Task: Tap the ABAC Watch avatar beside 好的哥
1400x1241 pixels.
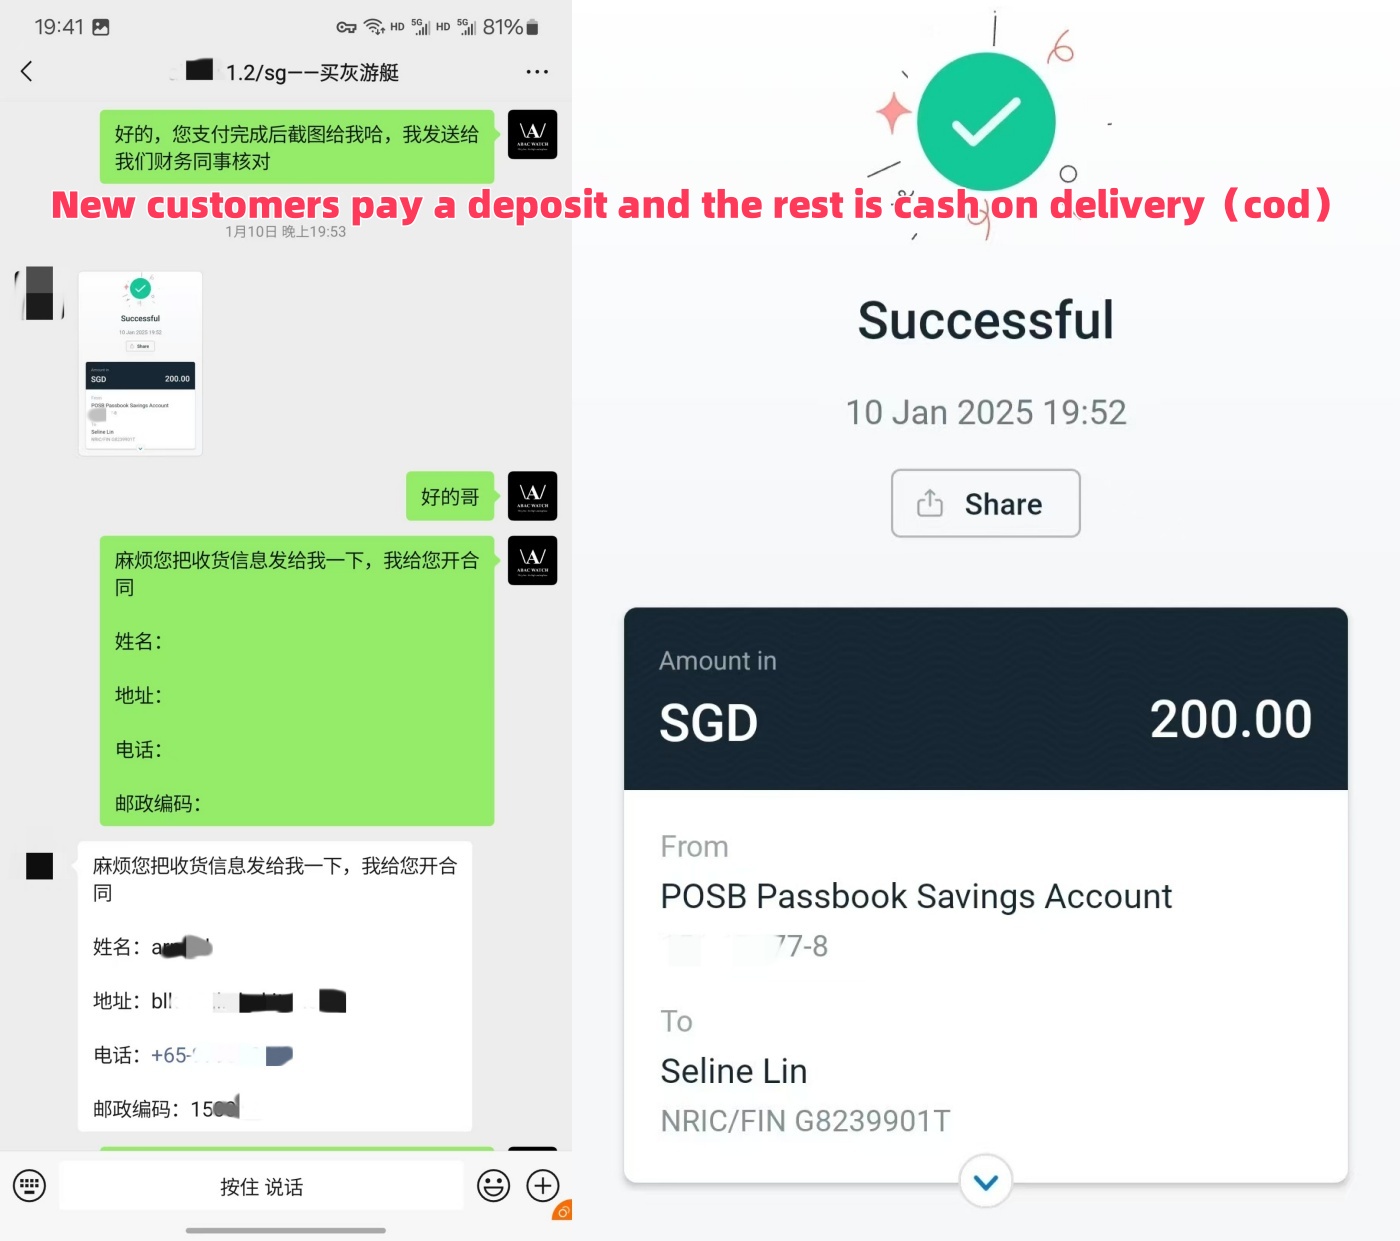Action: tap(532, 496)
